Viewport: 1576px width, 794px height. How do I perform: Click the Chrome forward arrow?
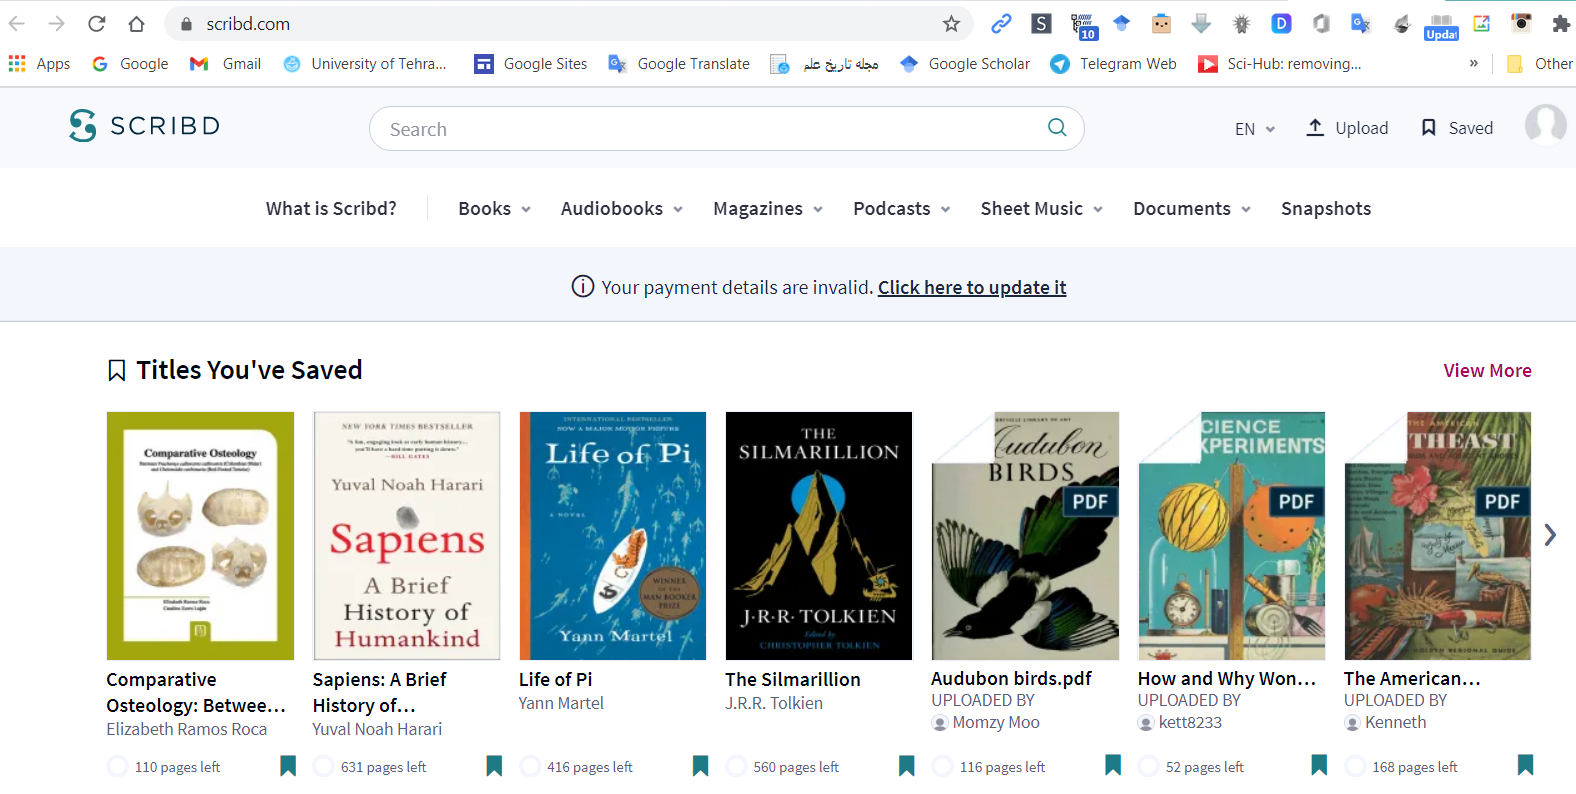click(56, 23)
